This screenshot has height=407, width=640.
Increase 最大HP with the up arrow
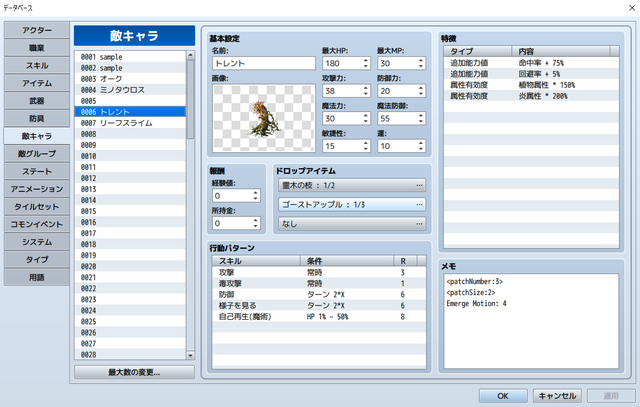[366, 60]
